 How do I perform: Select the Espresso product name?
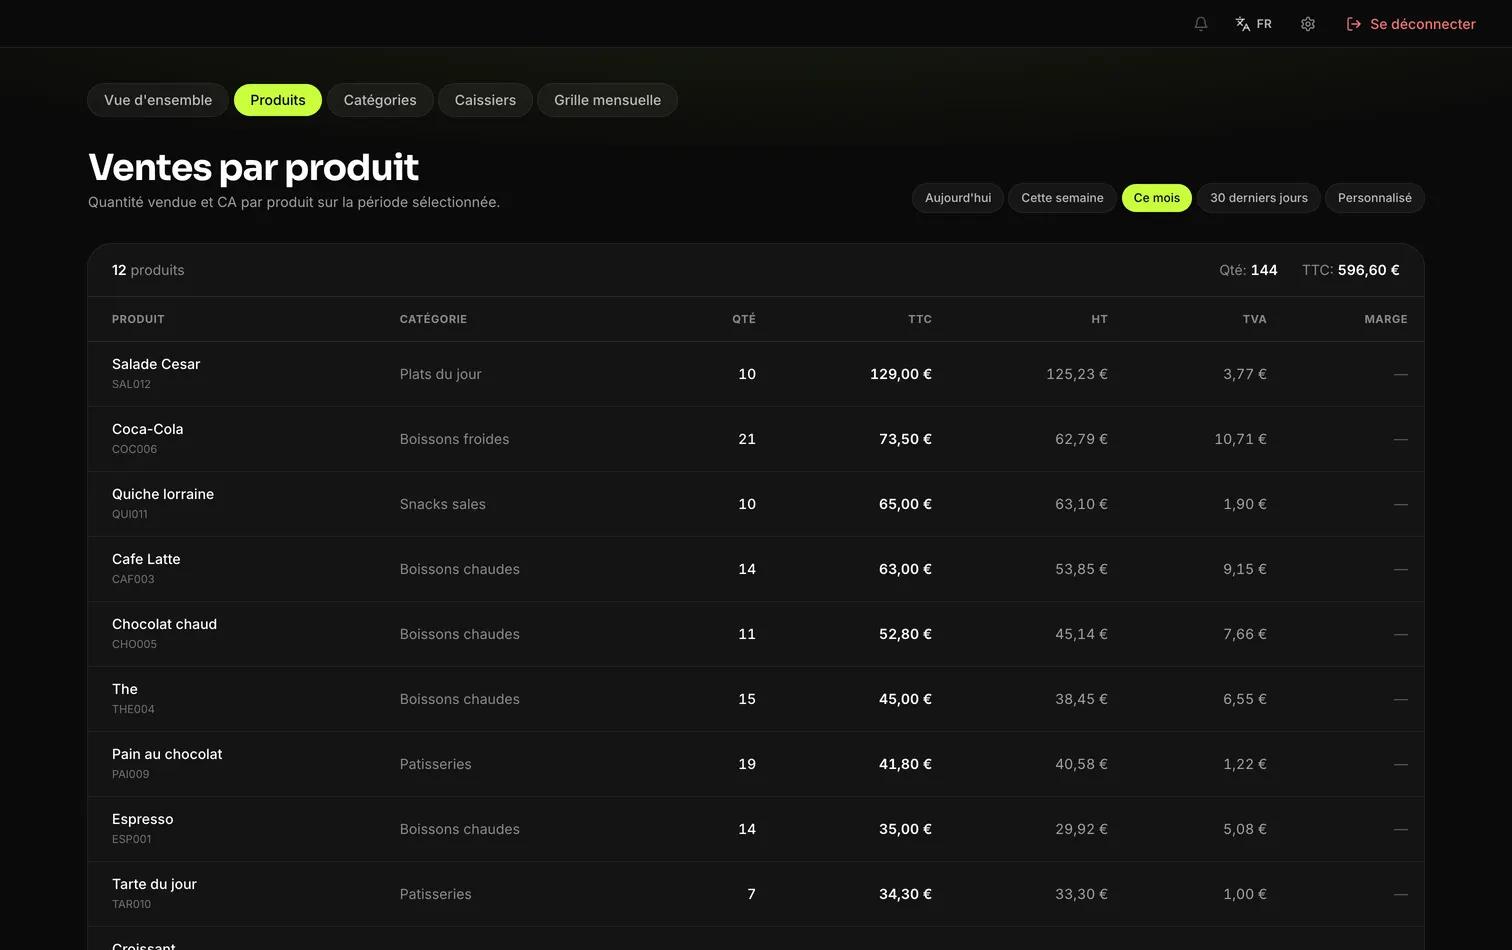click(143, 819)
